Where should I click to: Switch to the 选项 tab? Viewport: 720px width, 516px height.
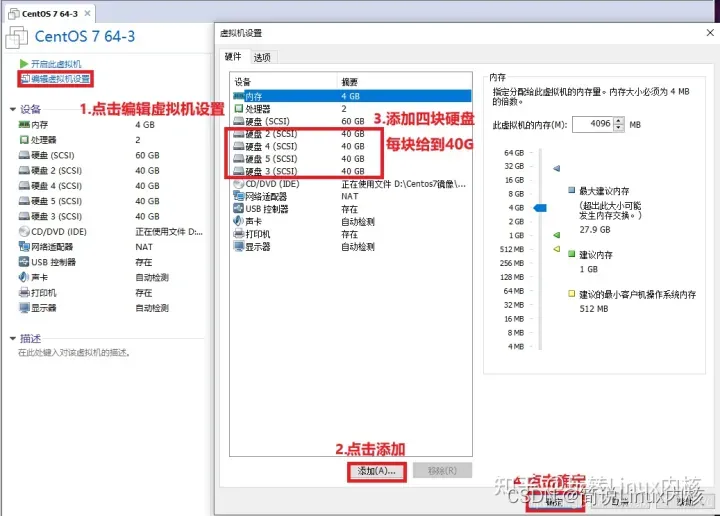click(262, 57)
